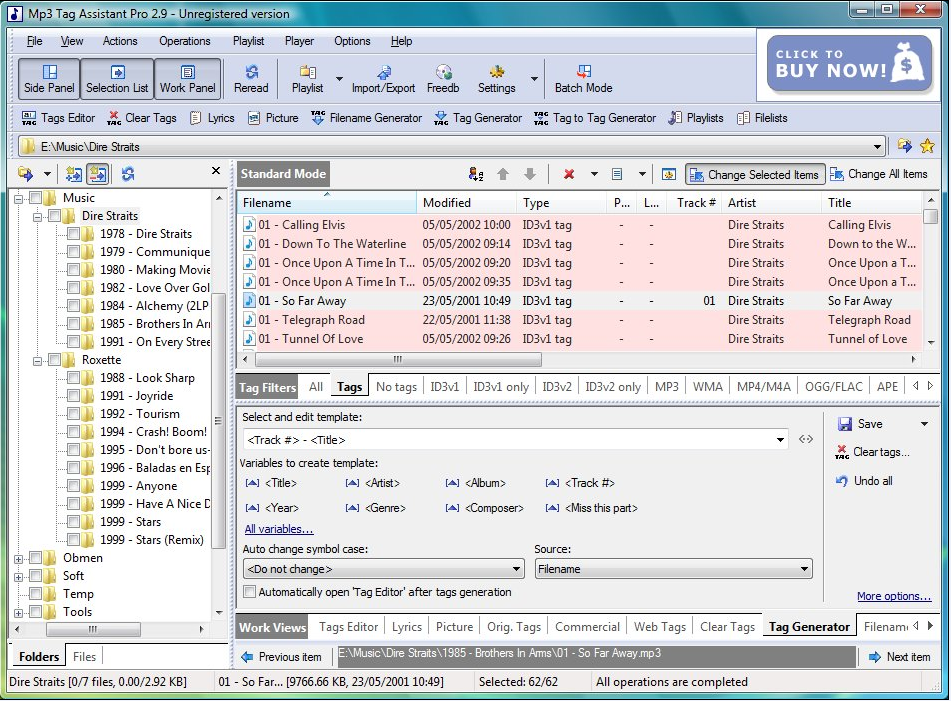
Task: Close the side panel with the X
Action: 215,171
